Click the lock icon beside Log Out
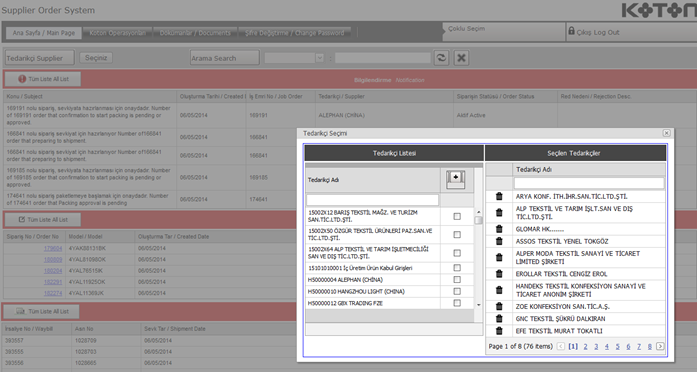697x372 pixels. click(x=571, y=31)
